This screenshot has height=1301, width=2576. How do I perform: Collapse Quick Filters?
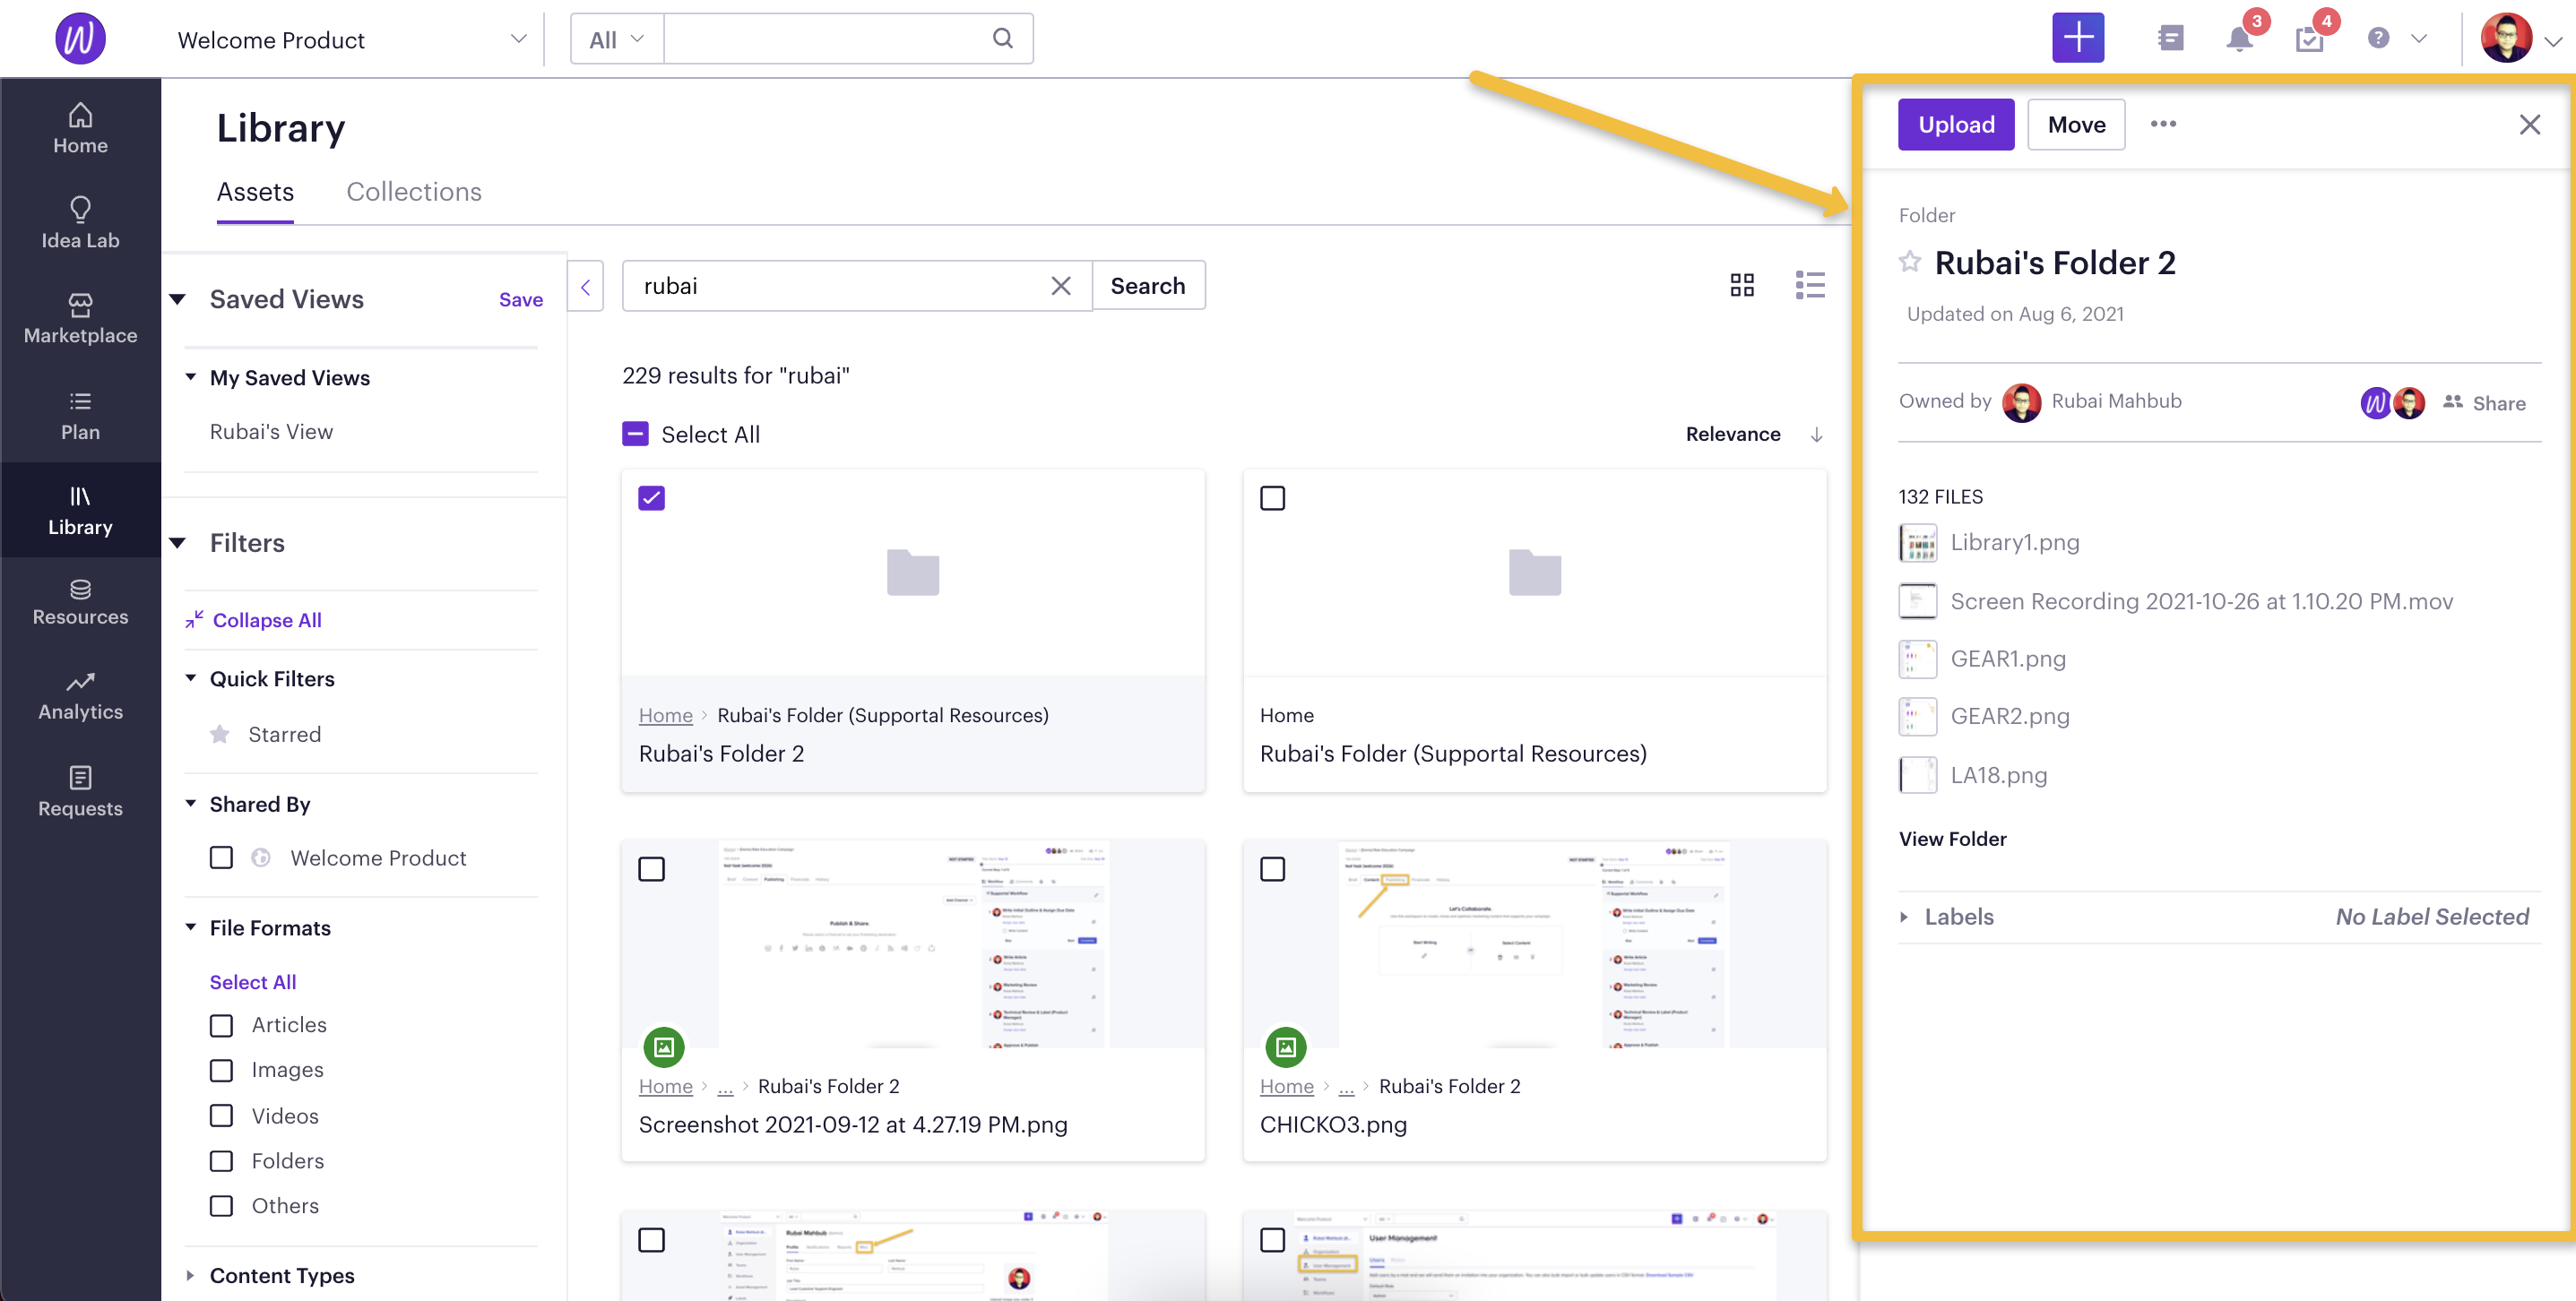[x=190, y=678]
